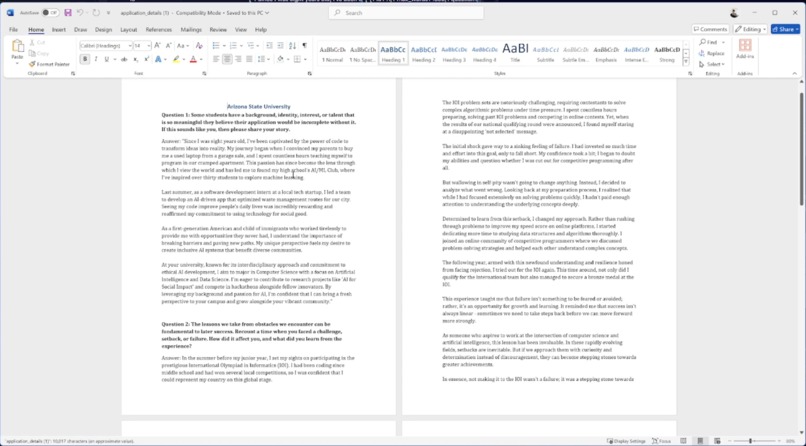Click the Clear All Formatting icon

tap(199, 46)
